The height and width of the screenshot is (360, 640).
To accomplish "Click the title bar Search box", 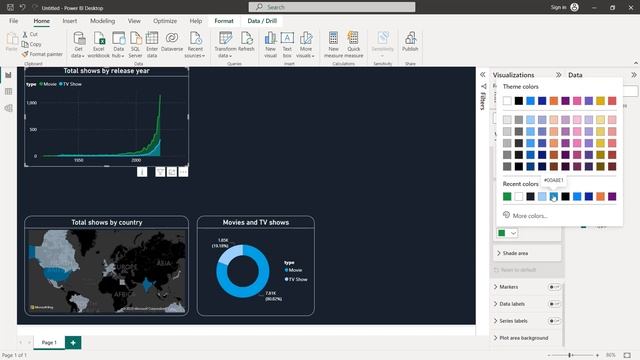I will click(332, 7).
